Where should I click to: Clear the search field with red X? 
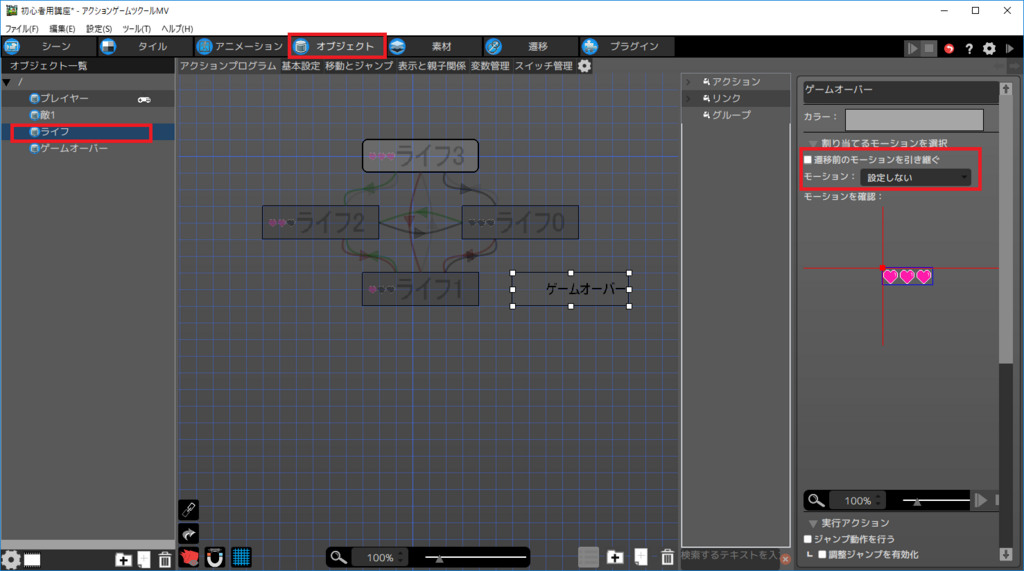(x=785, y=559)
